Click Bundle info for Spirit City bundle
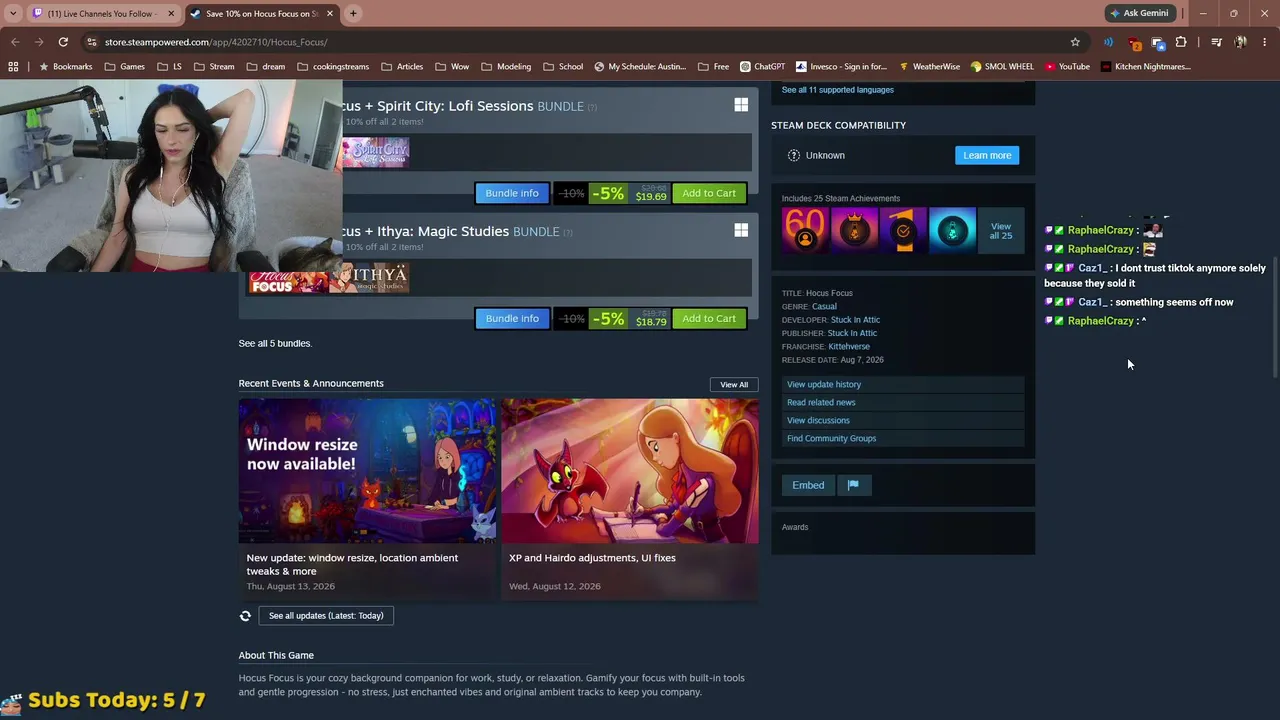The height and width of the screenshot is (720, 1280). coord(512,193)
